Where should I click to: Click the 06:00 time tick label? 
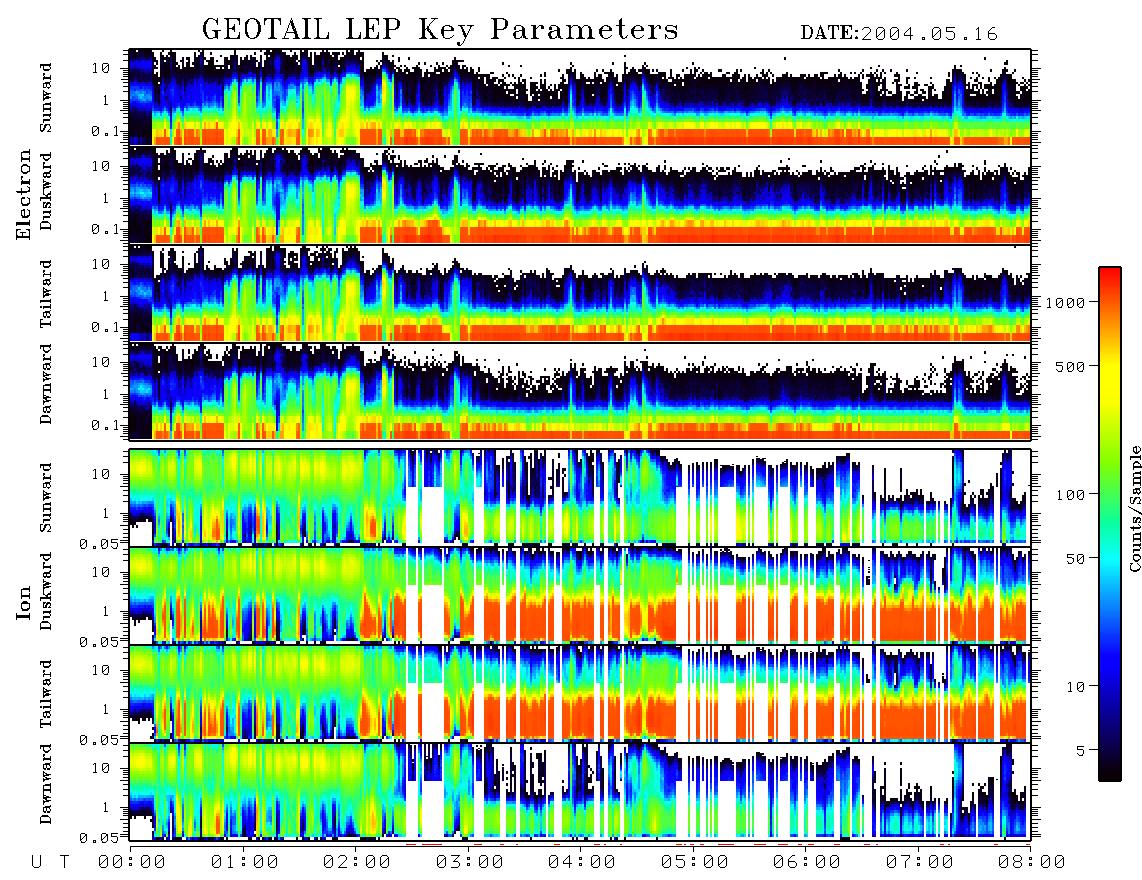click(x=806, y=862)
